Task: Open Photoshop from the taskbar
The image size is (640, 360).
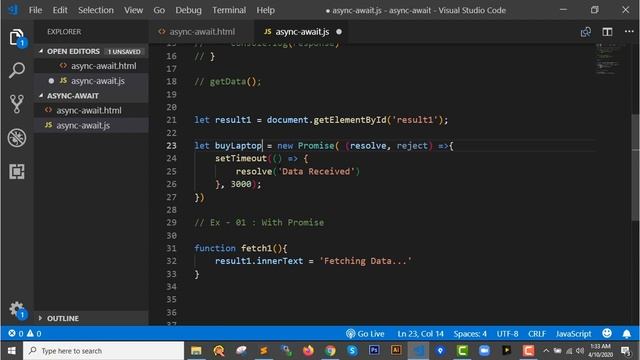Action: (374, 350)
